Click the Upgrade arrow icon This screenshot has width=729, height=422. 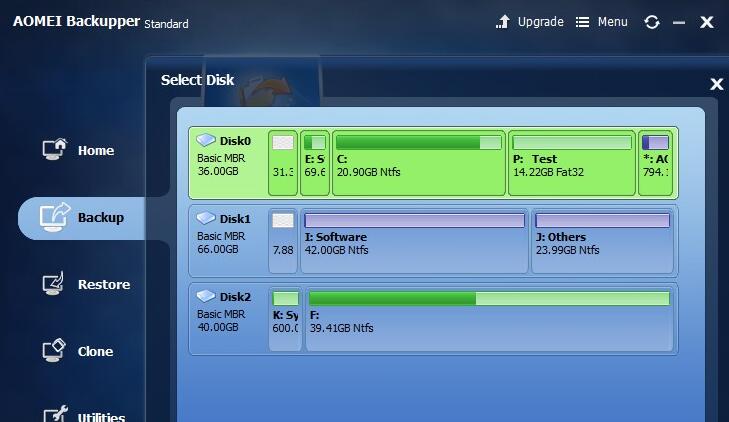click(x=503, y=22)
